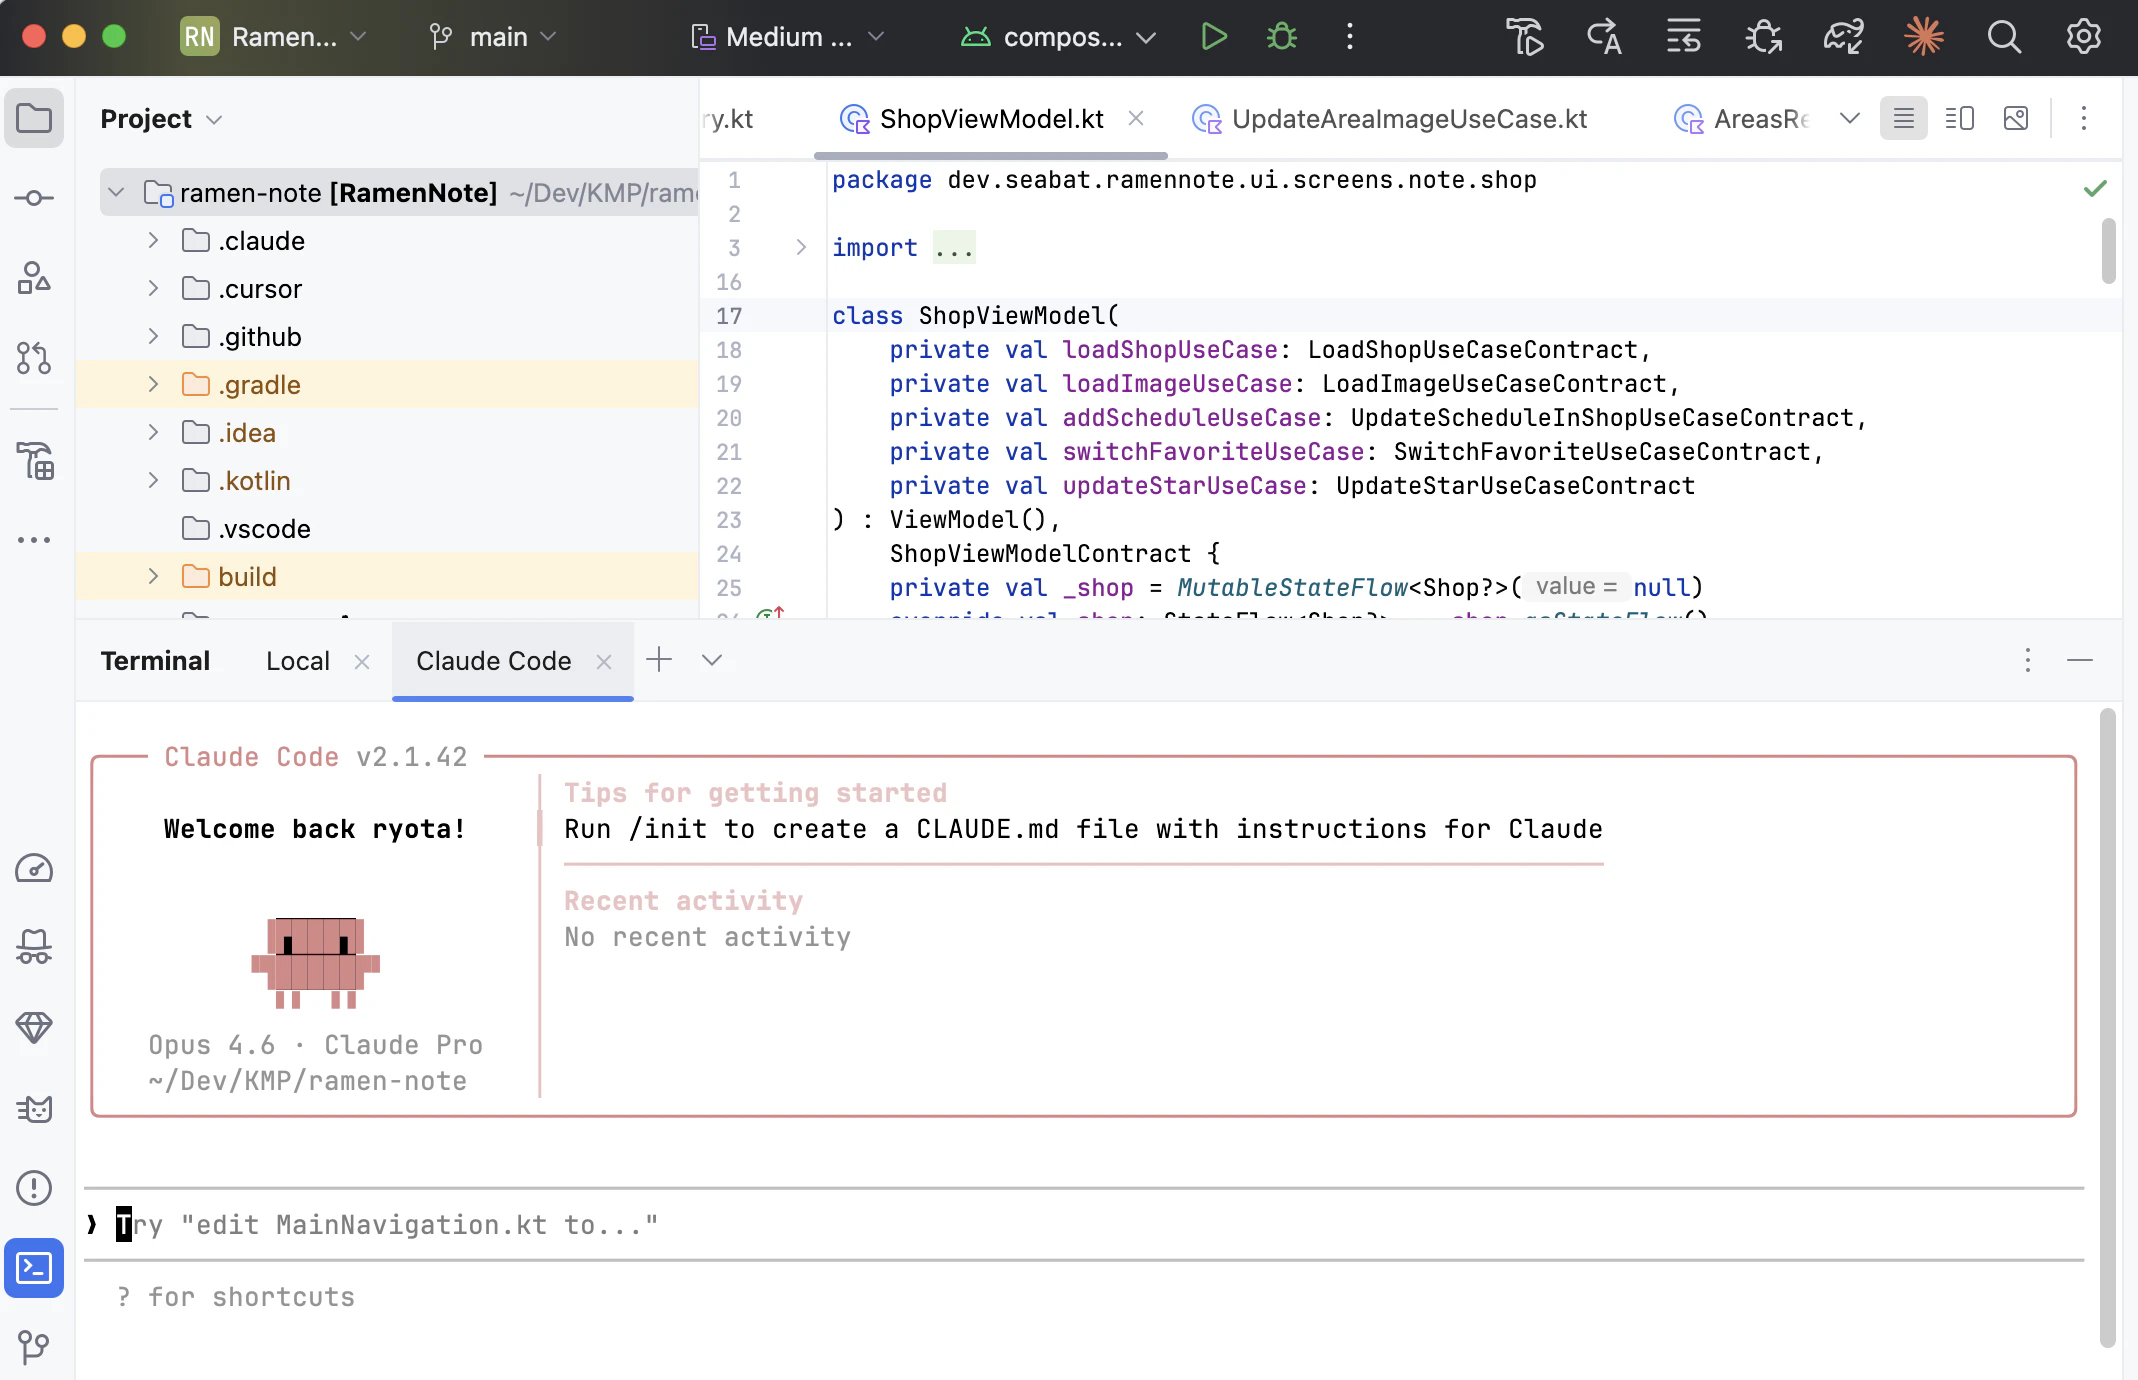Open the main branch dropdown

coord(492,37)
